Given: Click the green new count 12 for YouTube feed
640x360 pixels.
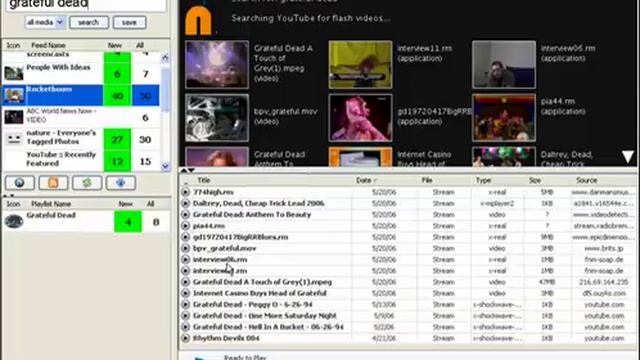Looking at the screenshot, I should (x=117, y=161).
